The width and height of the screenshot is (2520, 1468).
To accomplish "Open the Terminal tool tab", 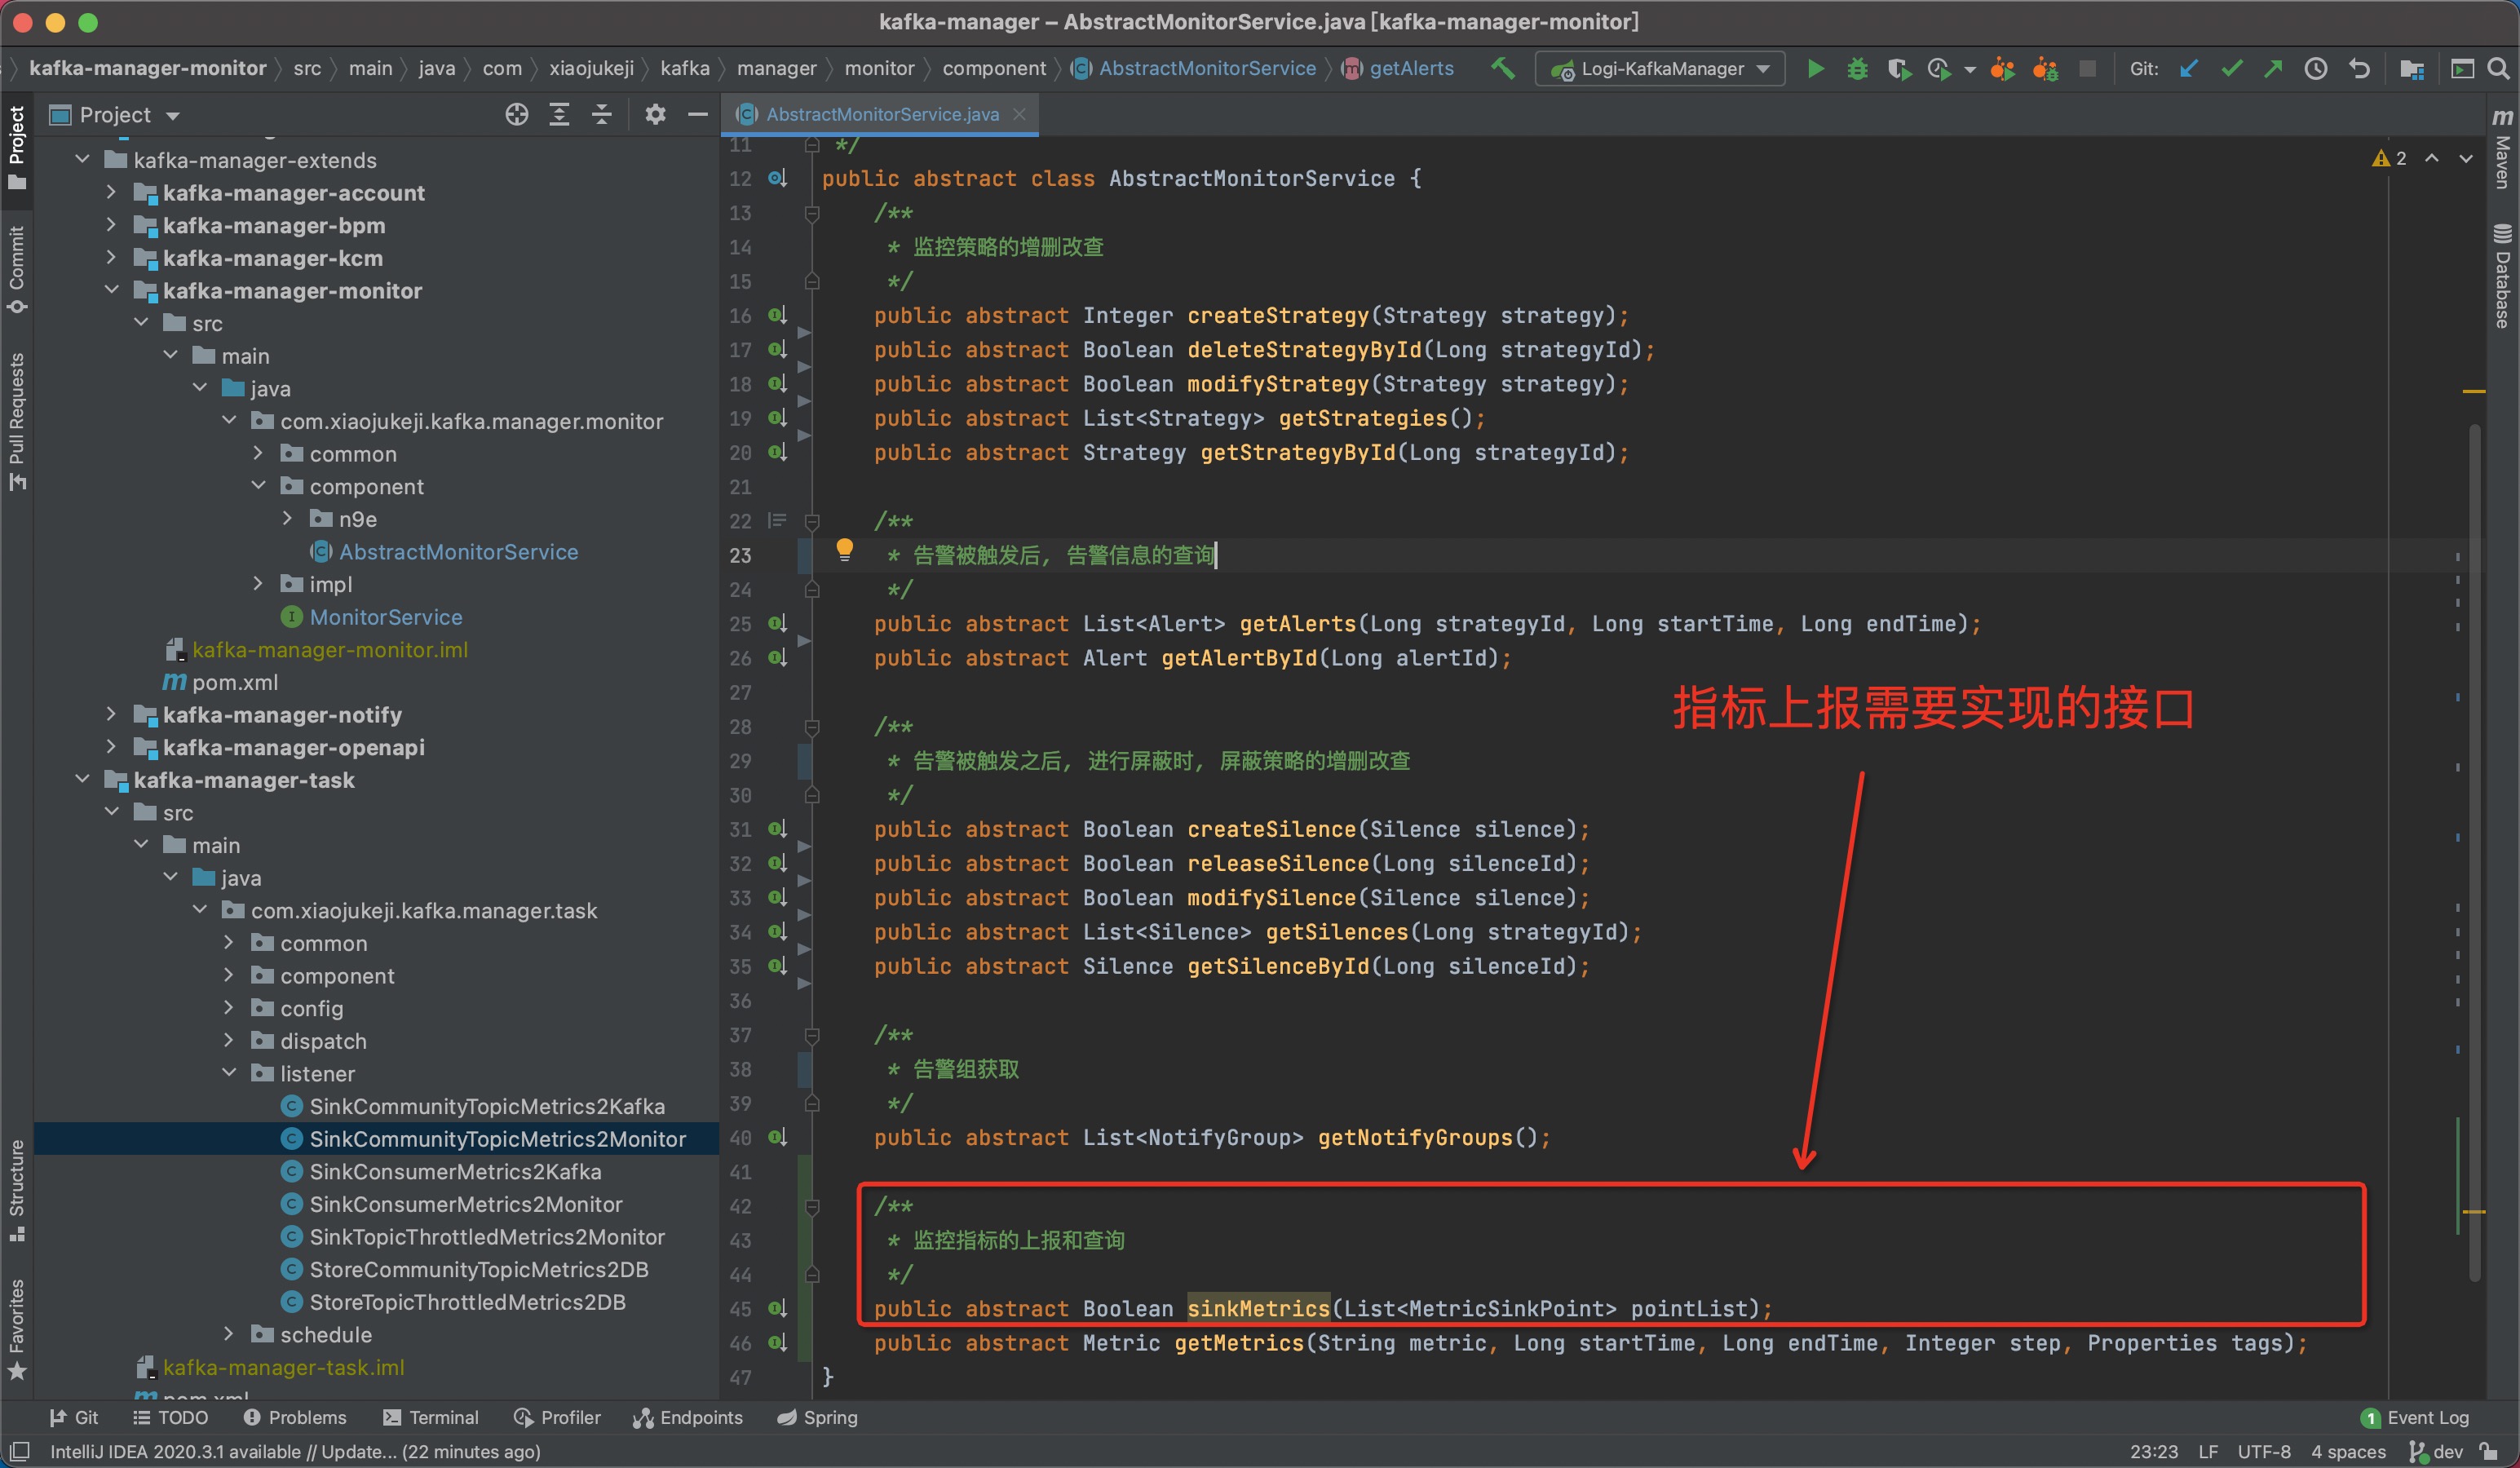I will click(x=431, y=1417).
